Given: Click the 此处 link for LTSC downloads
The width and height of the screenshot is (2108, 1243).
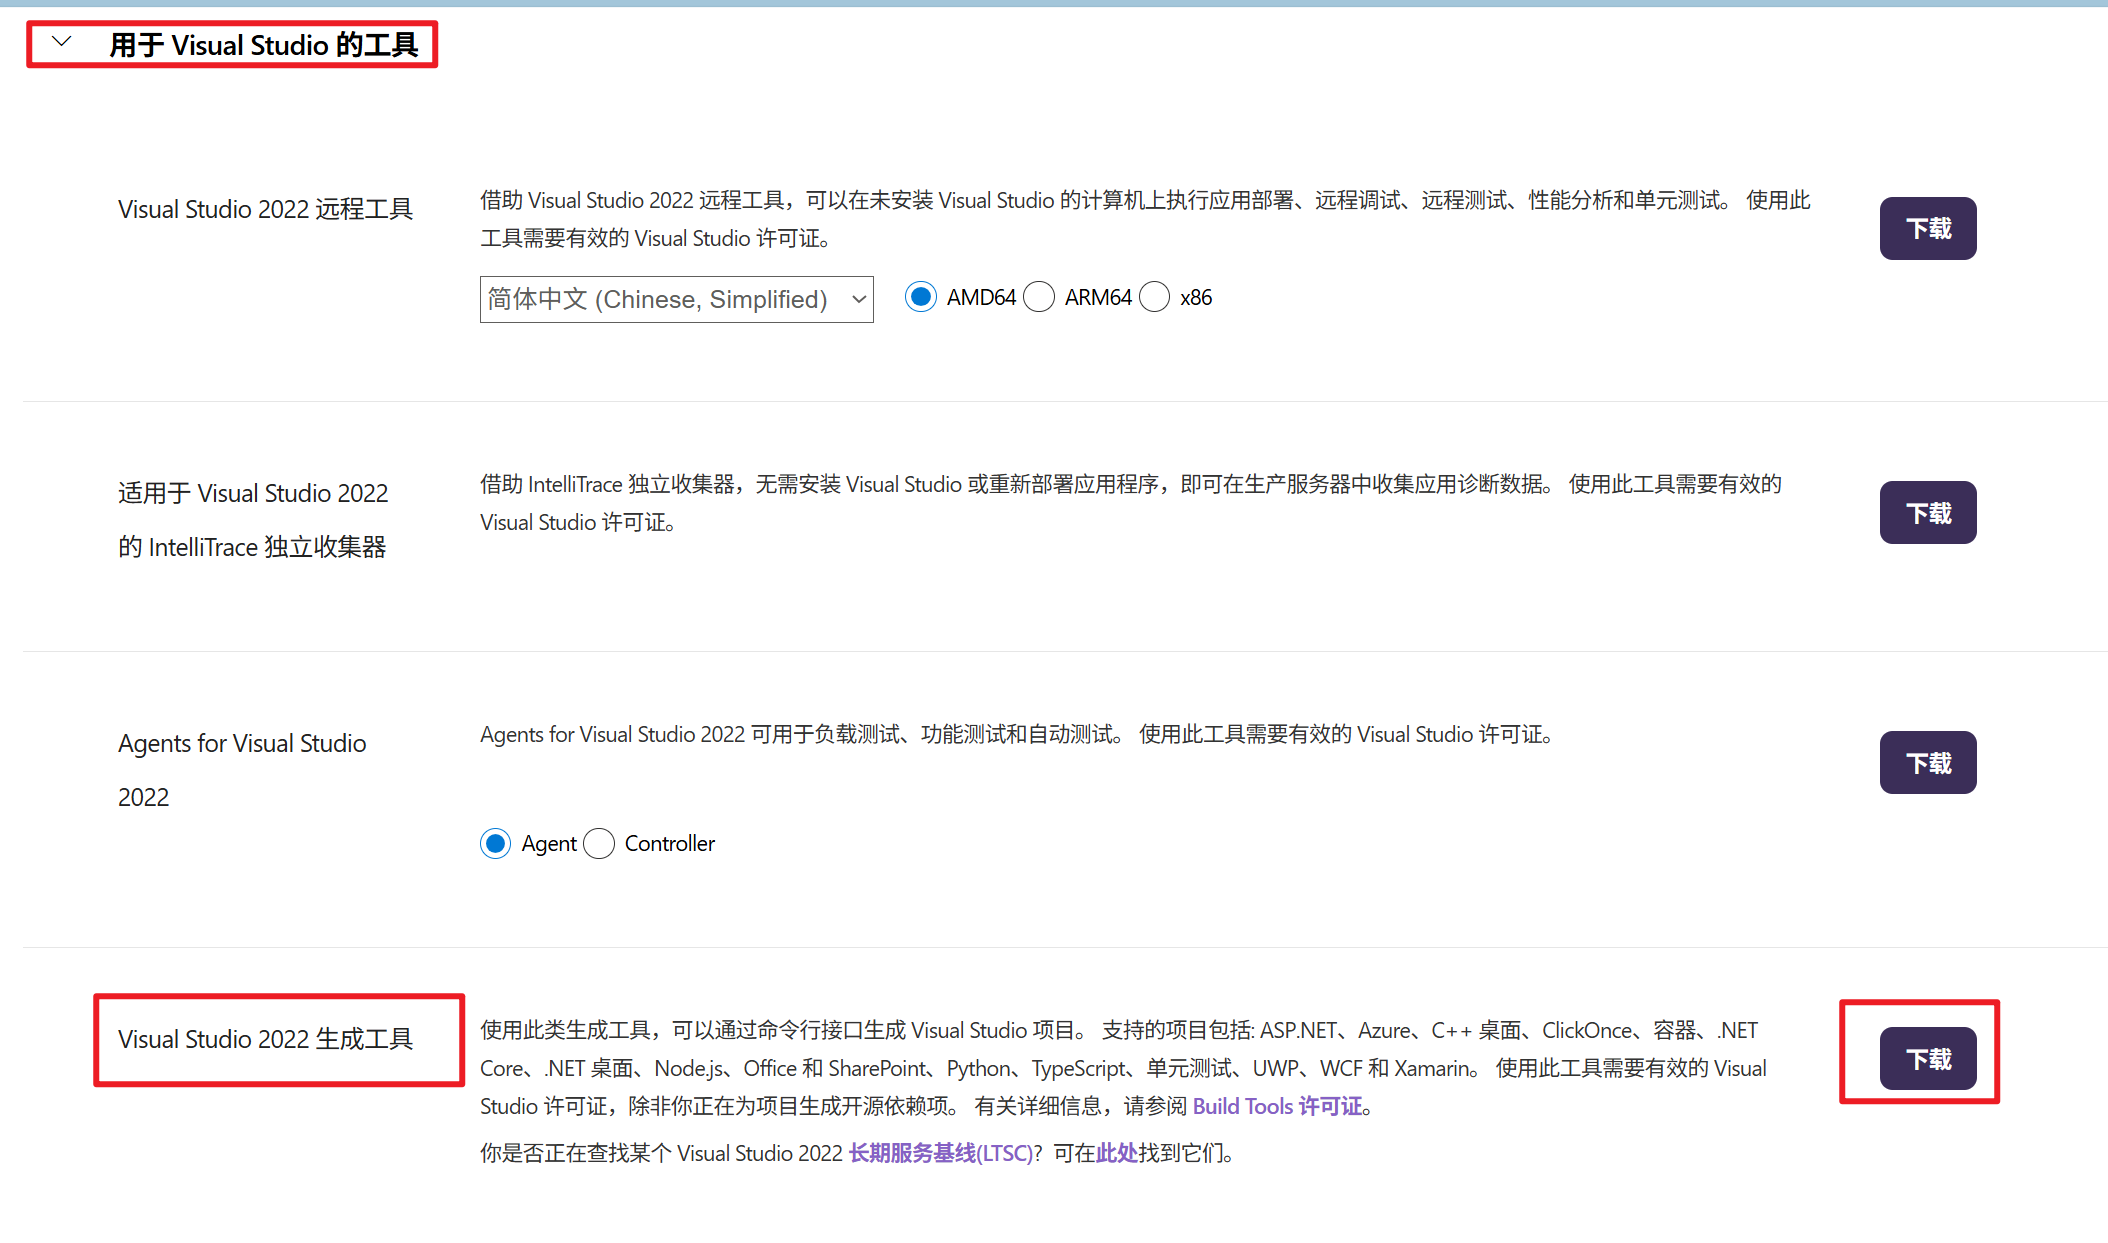Looking at the screenshot, I should pyautogui.click(x=1116, y=1153).
